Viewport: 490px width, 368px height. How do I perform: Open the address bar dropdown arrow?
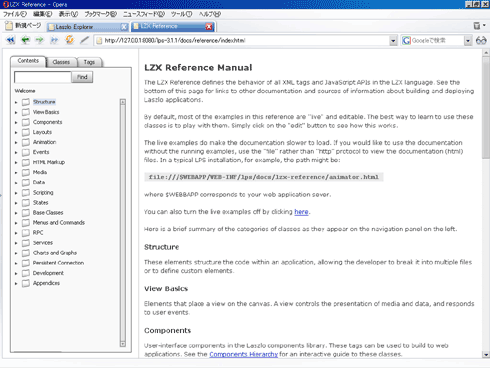tap(393, 41)
